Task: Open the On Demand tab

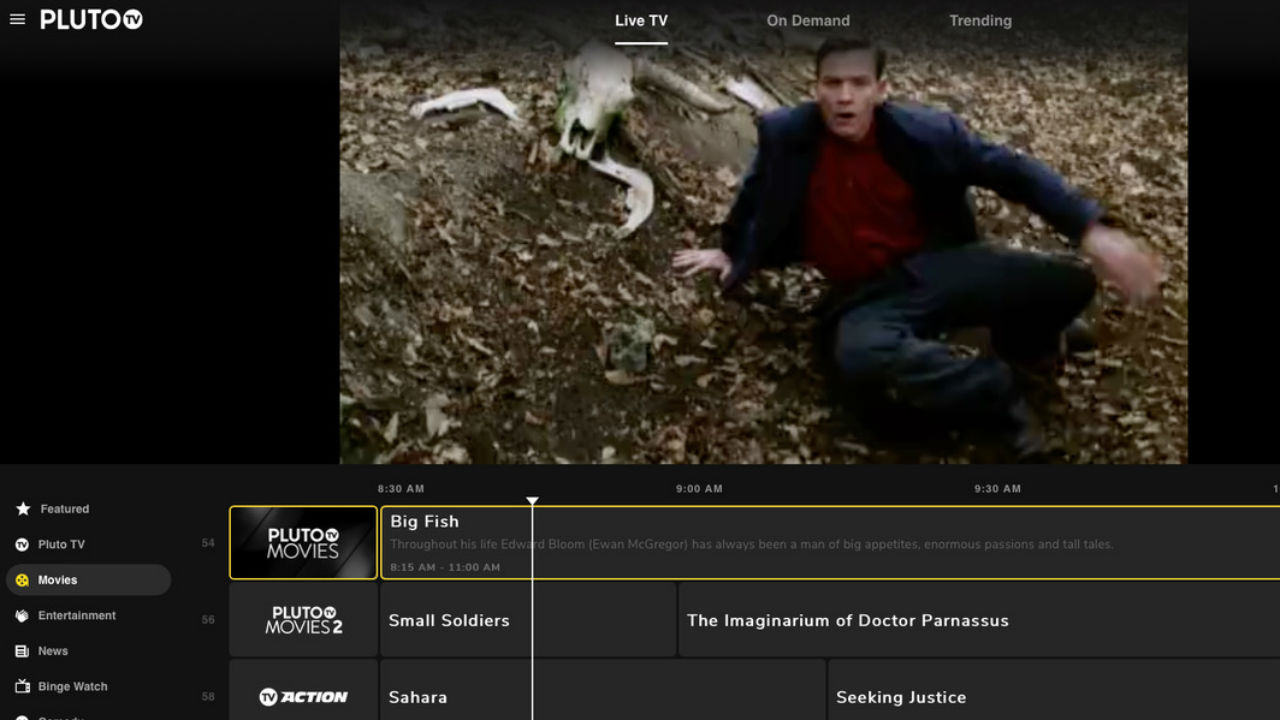Action: [808, 20]
